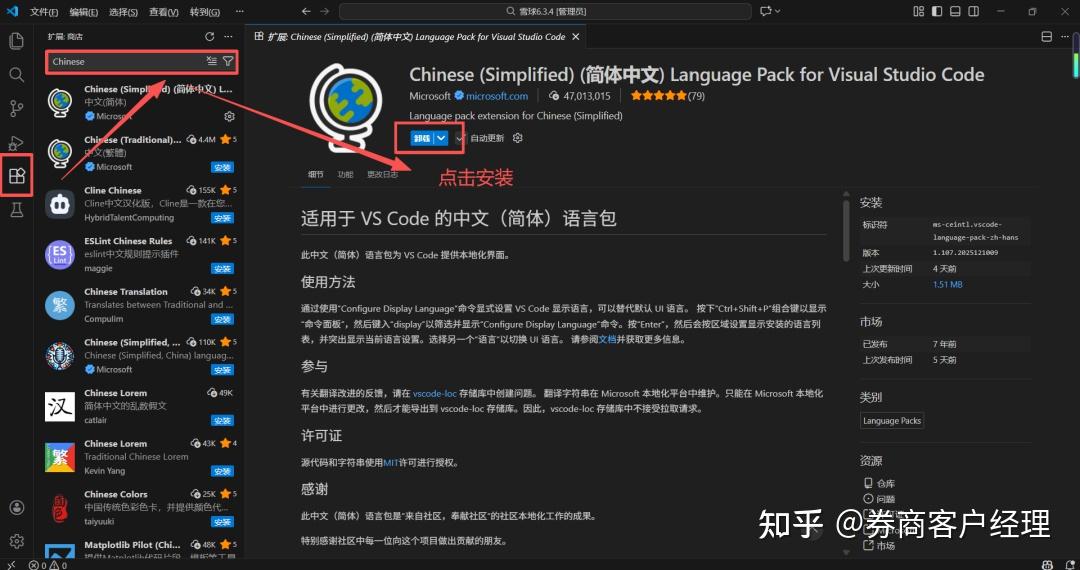
Task: Click the Language Packs category tag
Action: tap(891, 421)
